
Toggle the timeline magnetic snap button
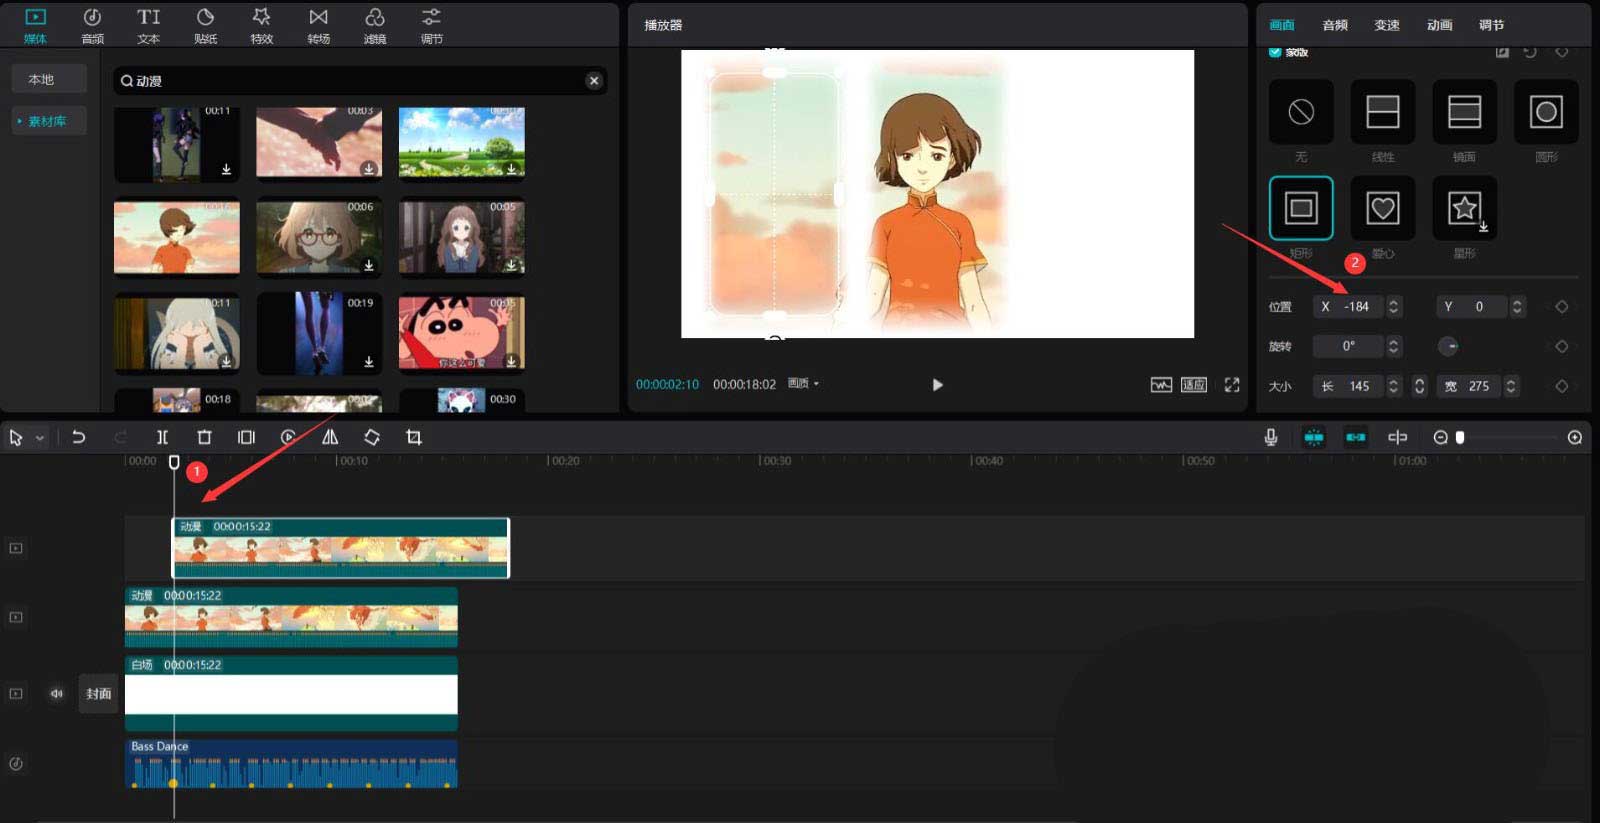point(1313,437)
